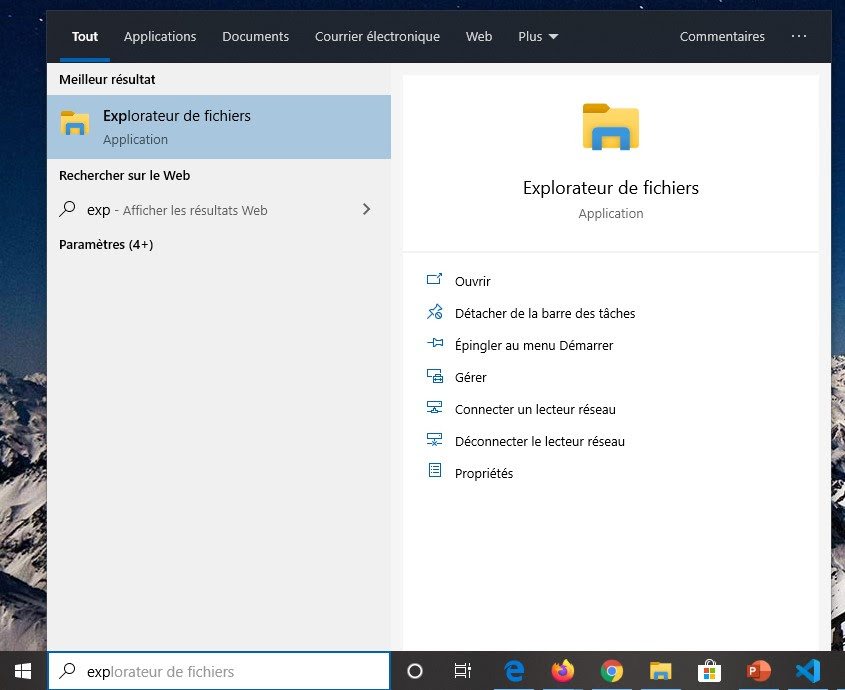This screenshot has height=690, width=845.
Task: Switch to the Tout tab
Action: 85,37
